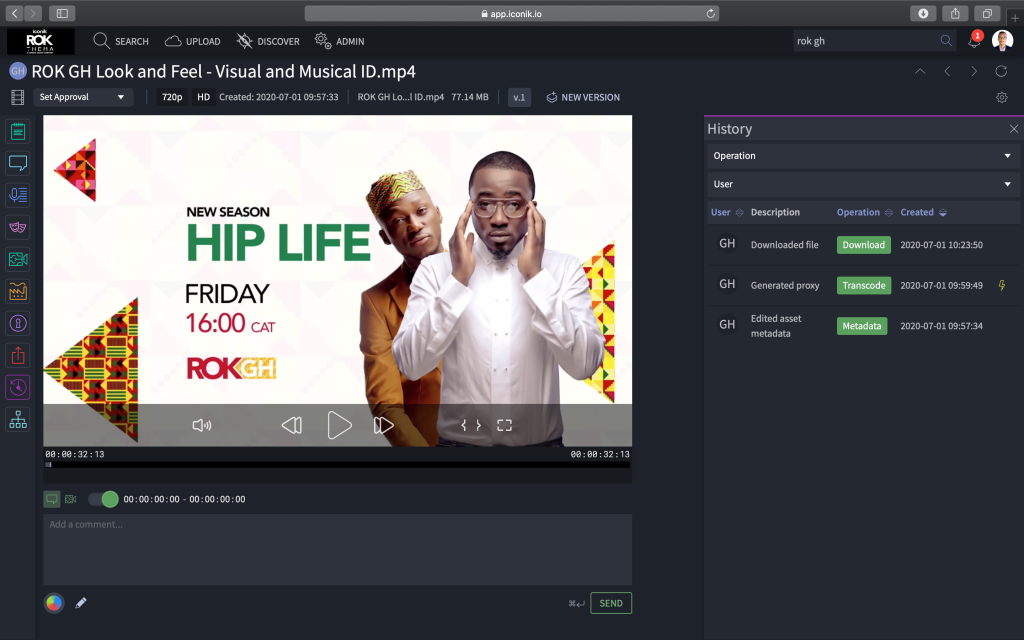Click the v.1 version button

click(x=519, y=97)
